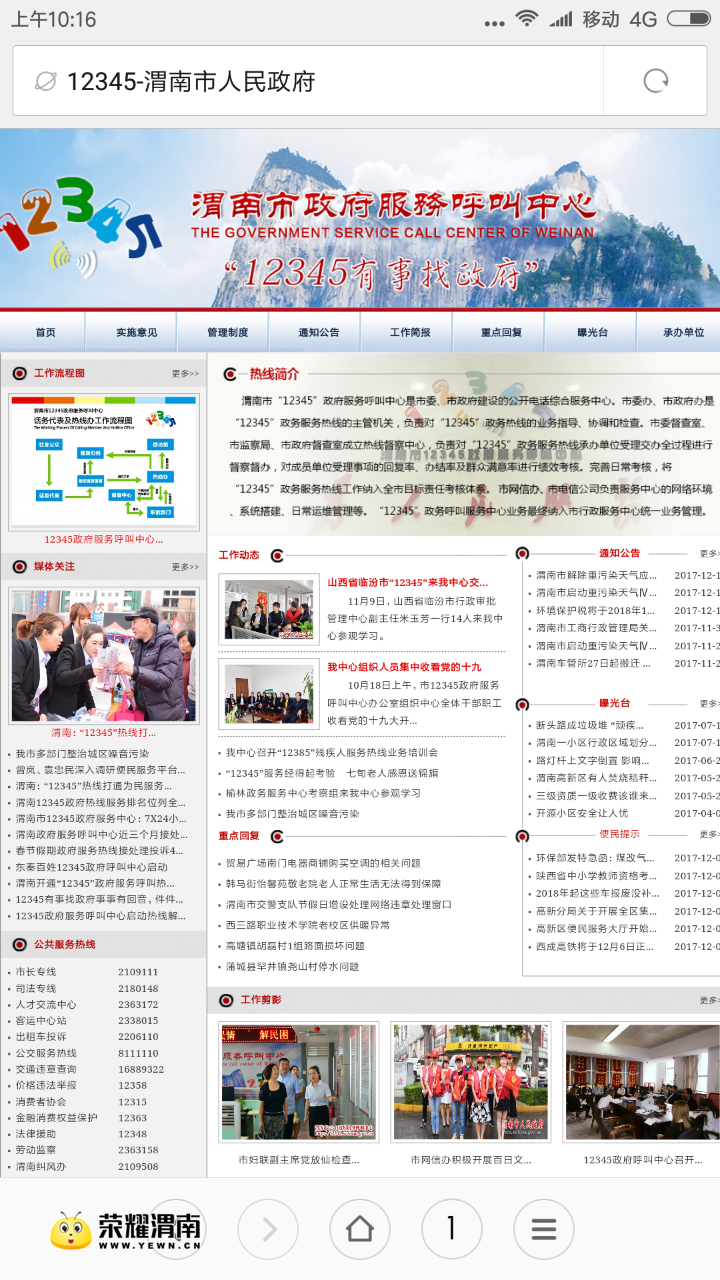Open the browser menu hamburger icon

[543, 1229]
